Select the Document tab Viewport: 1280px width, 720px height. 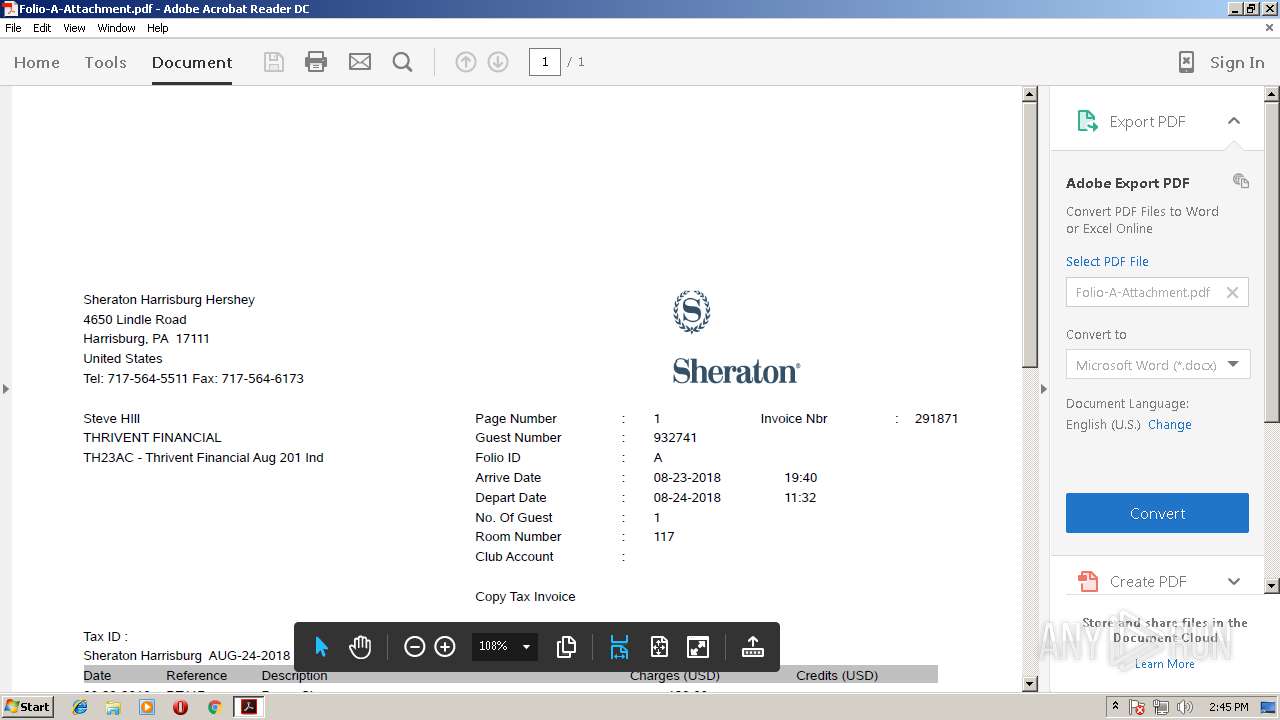pyautogui.click(x=192, y=62)
